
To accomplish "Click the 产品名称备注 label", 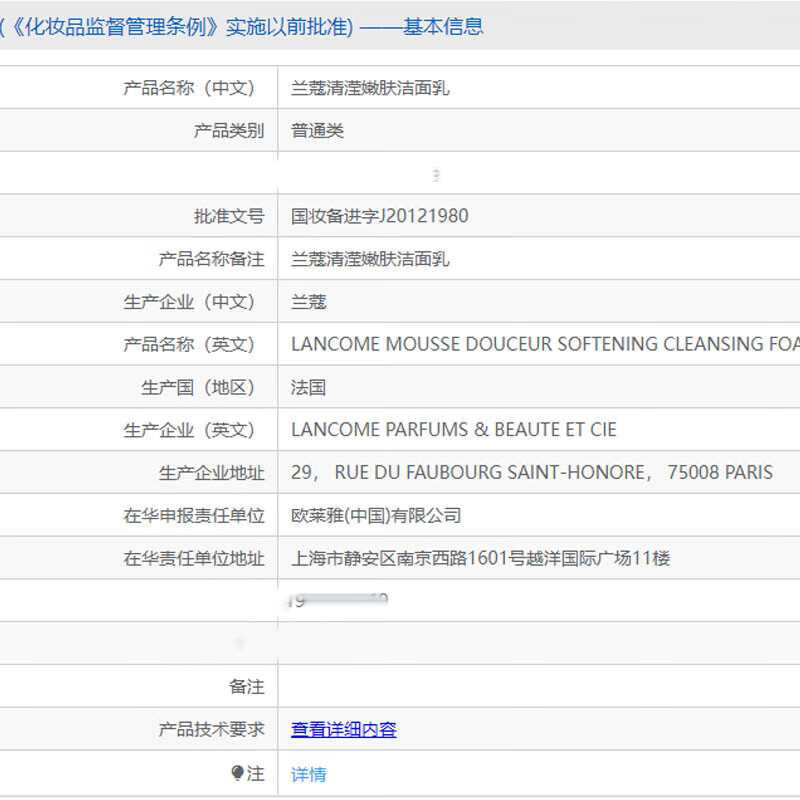I will click(211, 259).
